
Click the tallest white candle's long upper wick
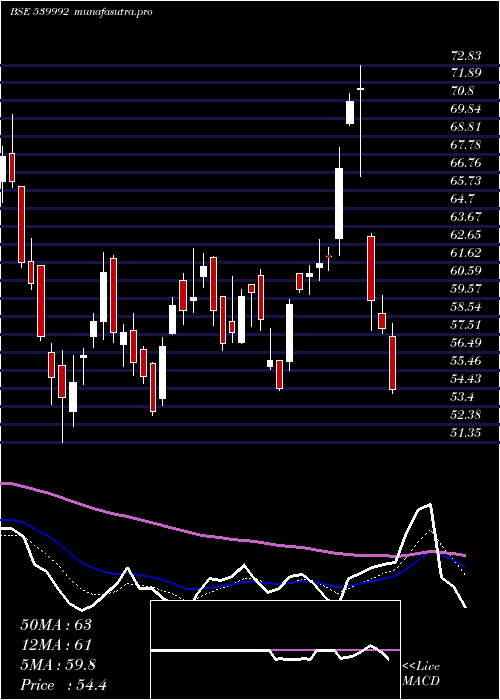pyautogui.click(x=360, y=76)
